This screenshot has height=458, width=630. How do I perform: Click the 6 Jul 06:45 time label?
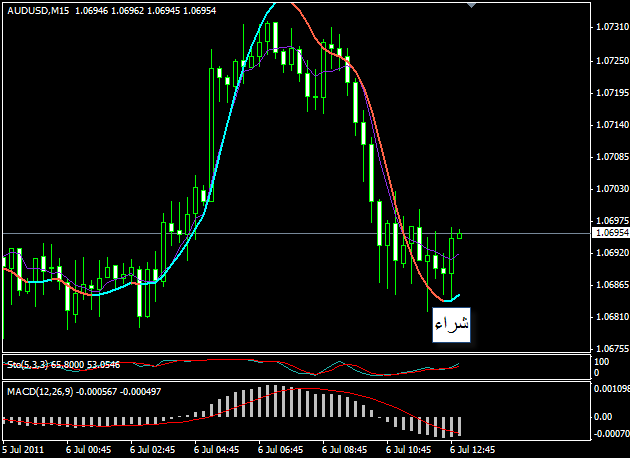tap(278, 450)
